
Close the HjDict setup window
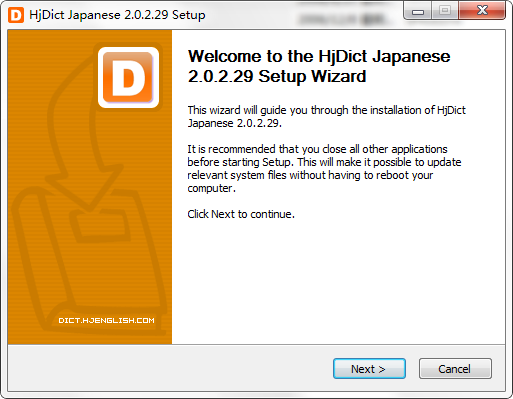point(482,10)
